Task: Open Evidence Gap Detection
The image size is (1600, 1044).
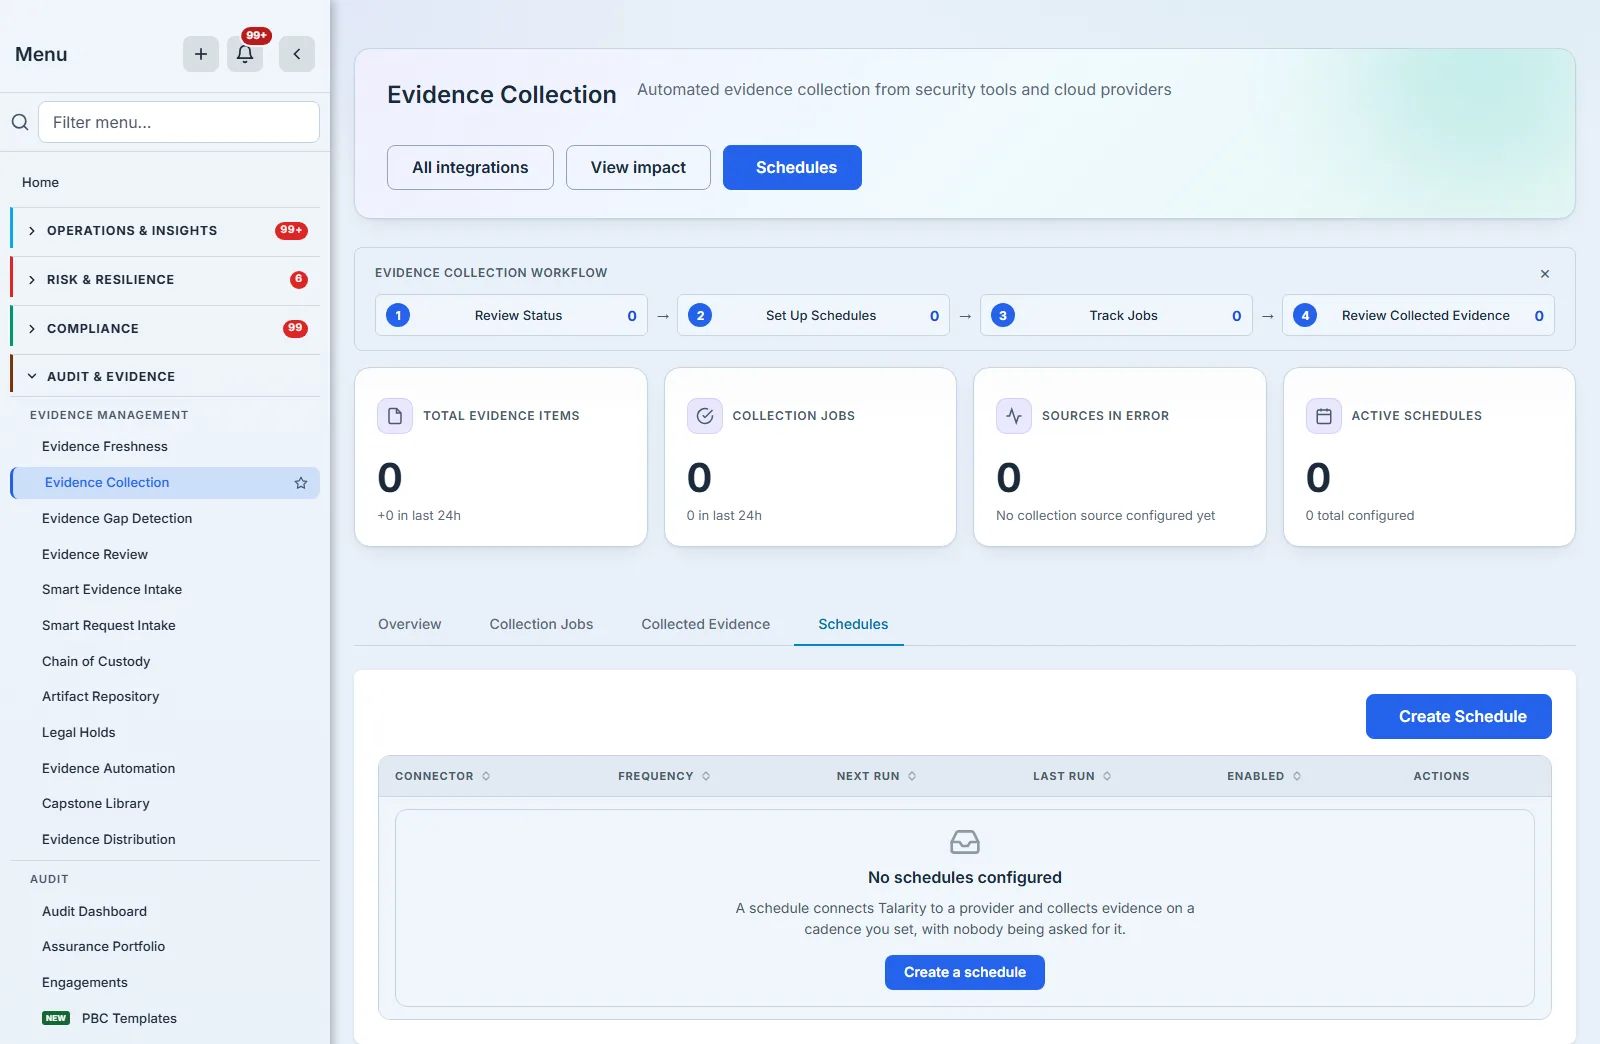Action: click(x=165, y=519)
